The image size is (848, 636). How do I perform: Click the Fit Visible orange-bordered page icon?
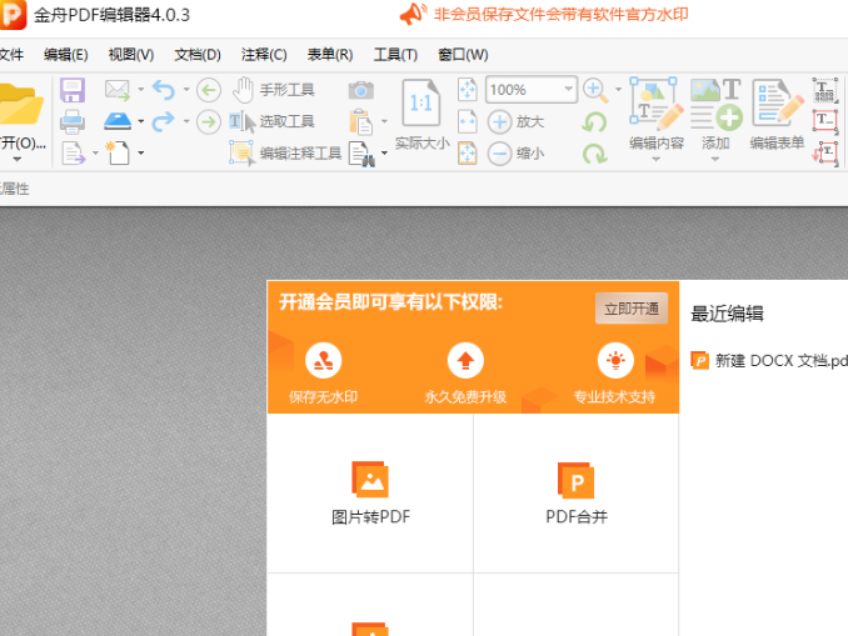(467, 153)
